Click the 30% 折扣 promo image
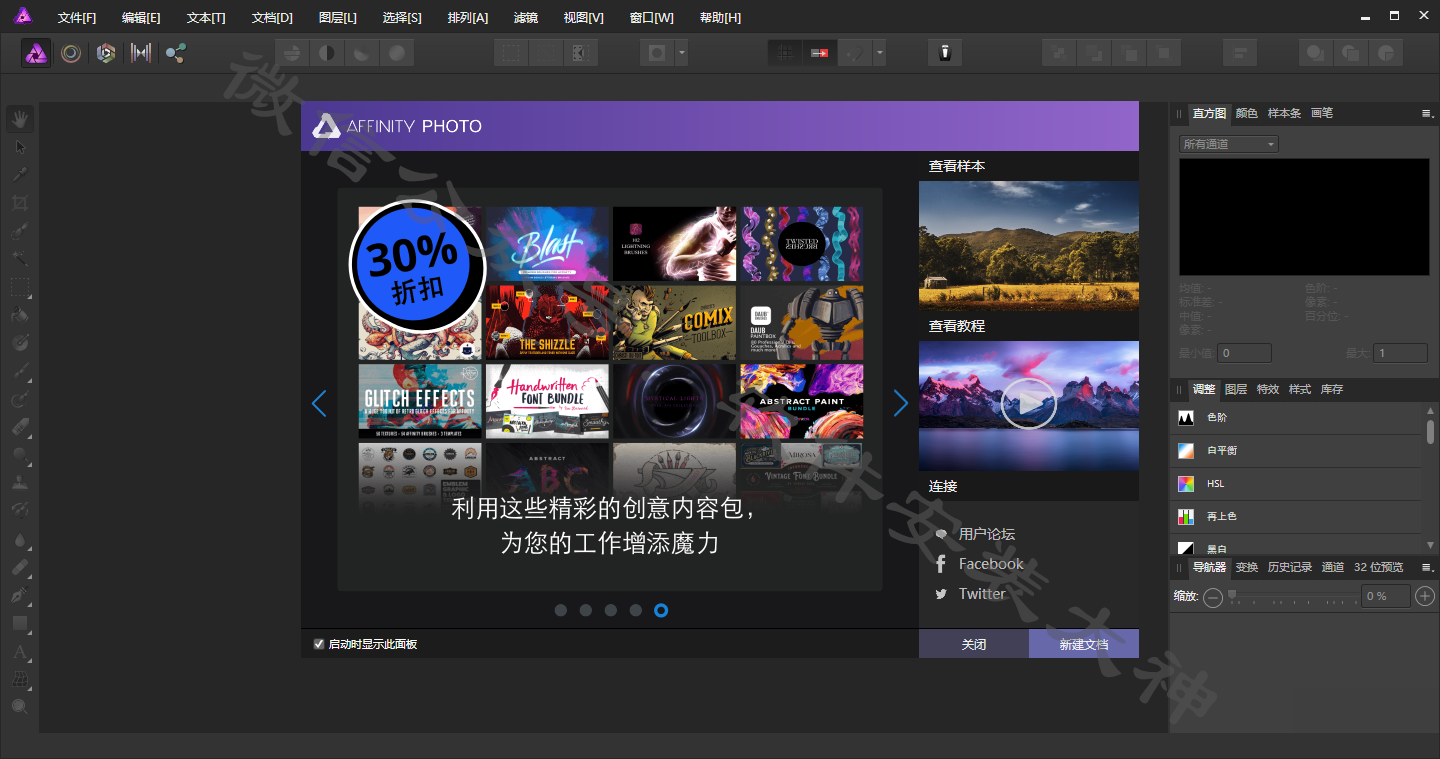This screenshot has width=1440, height=759. (x=417, y=267)
